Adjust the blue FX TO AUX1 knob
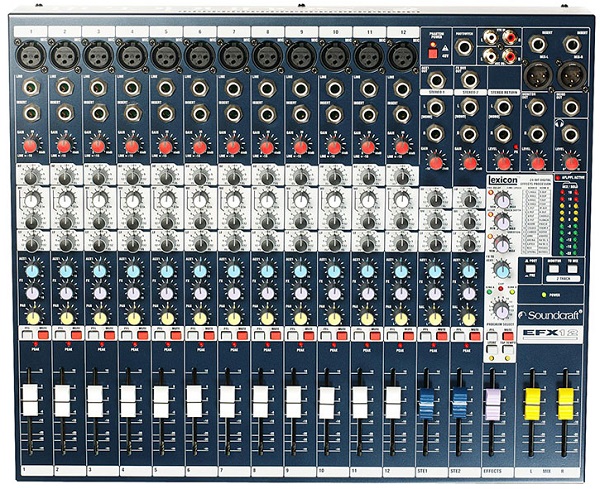Viewport: 600px width, 489px height. click(502, 270)
